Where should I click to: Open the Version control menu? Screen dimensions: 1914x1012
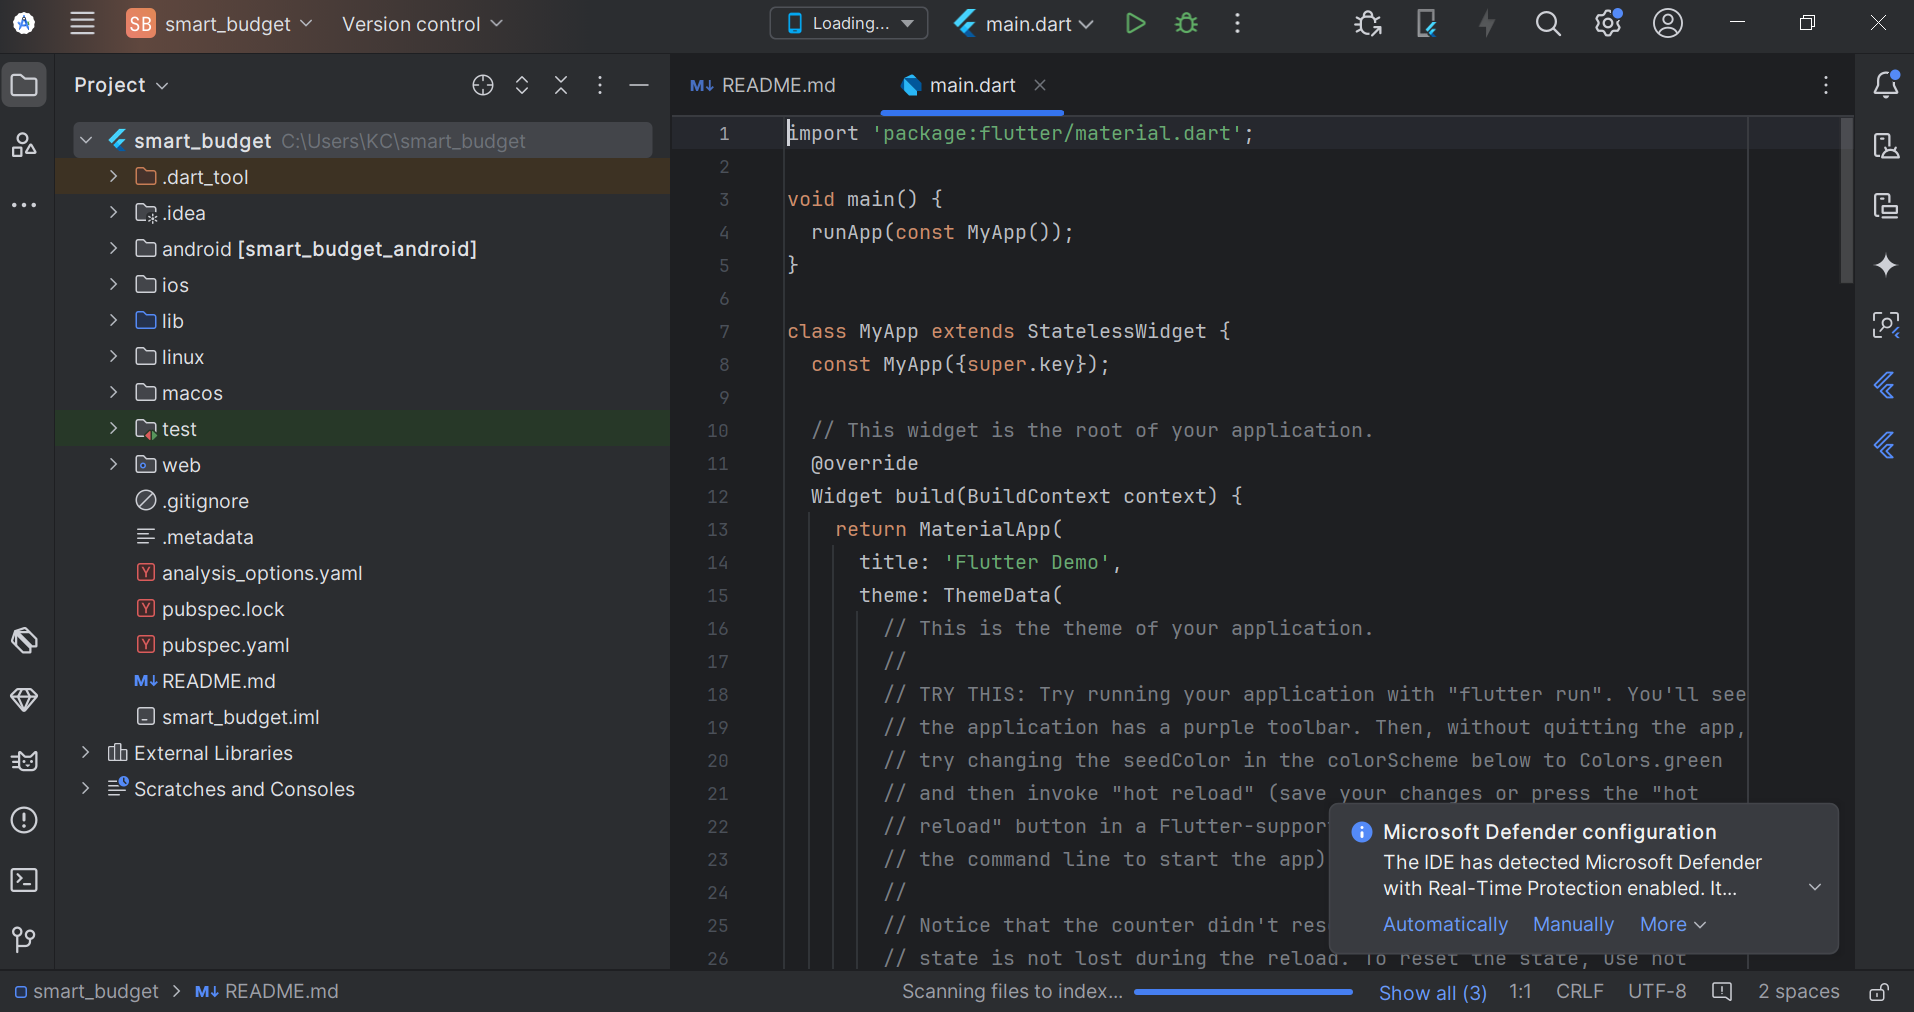pos(421,24)
